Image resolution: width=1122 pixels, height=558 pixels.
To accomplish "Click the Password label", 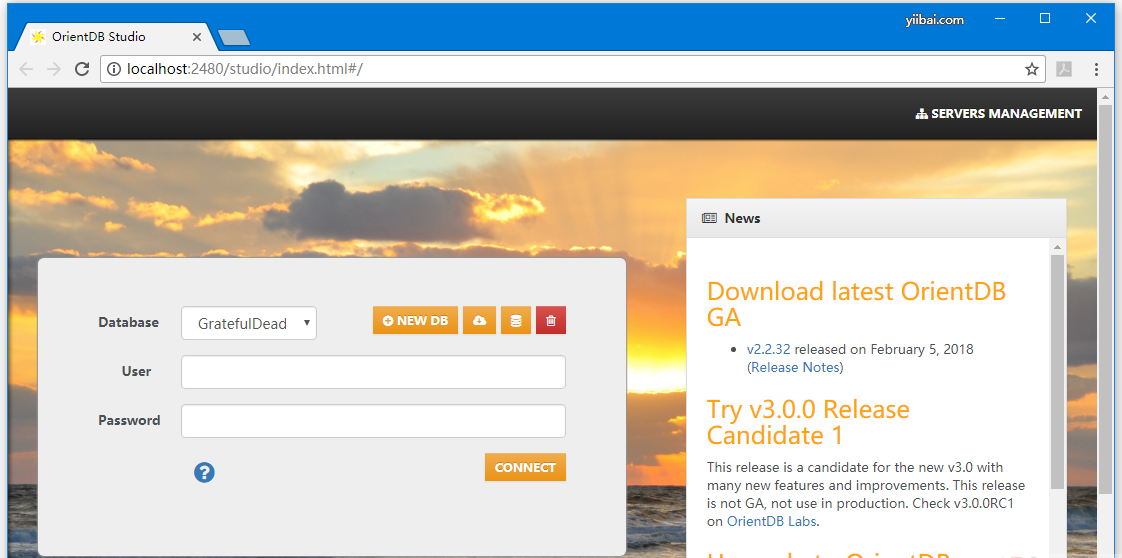I will point(129,420).
